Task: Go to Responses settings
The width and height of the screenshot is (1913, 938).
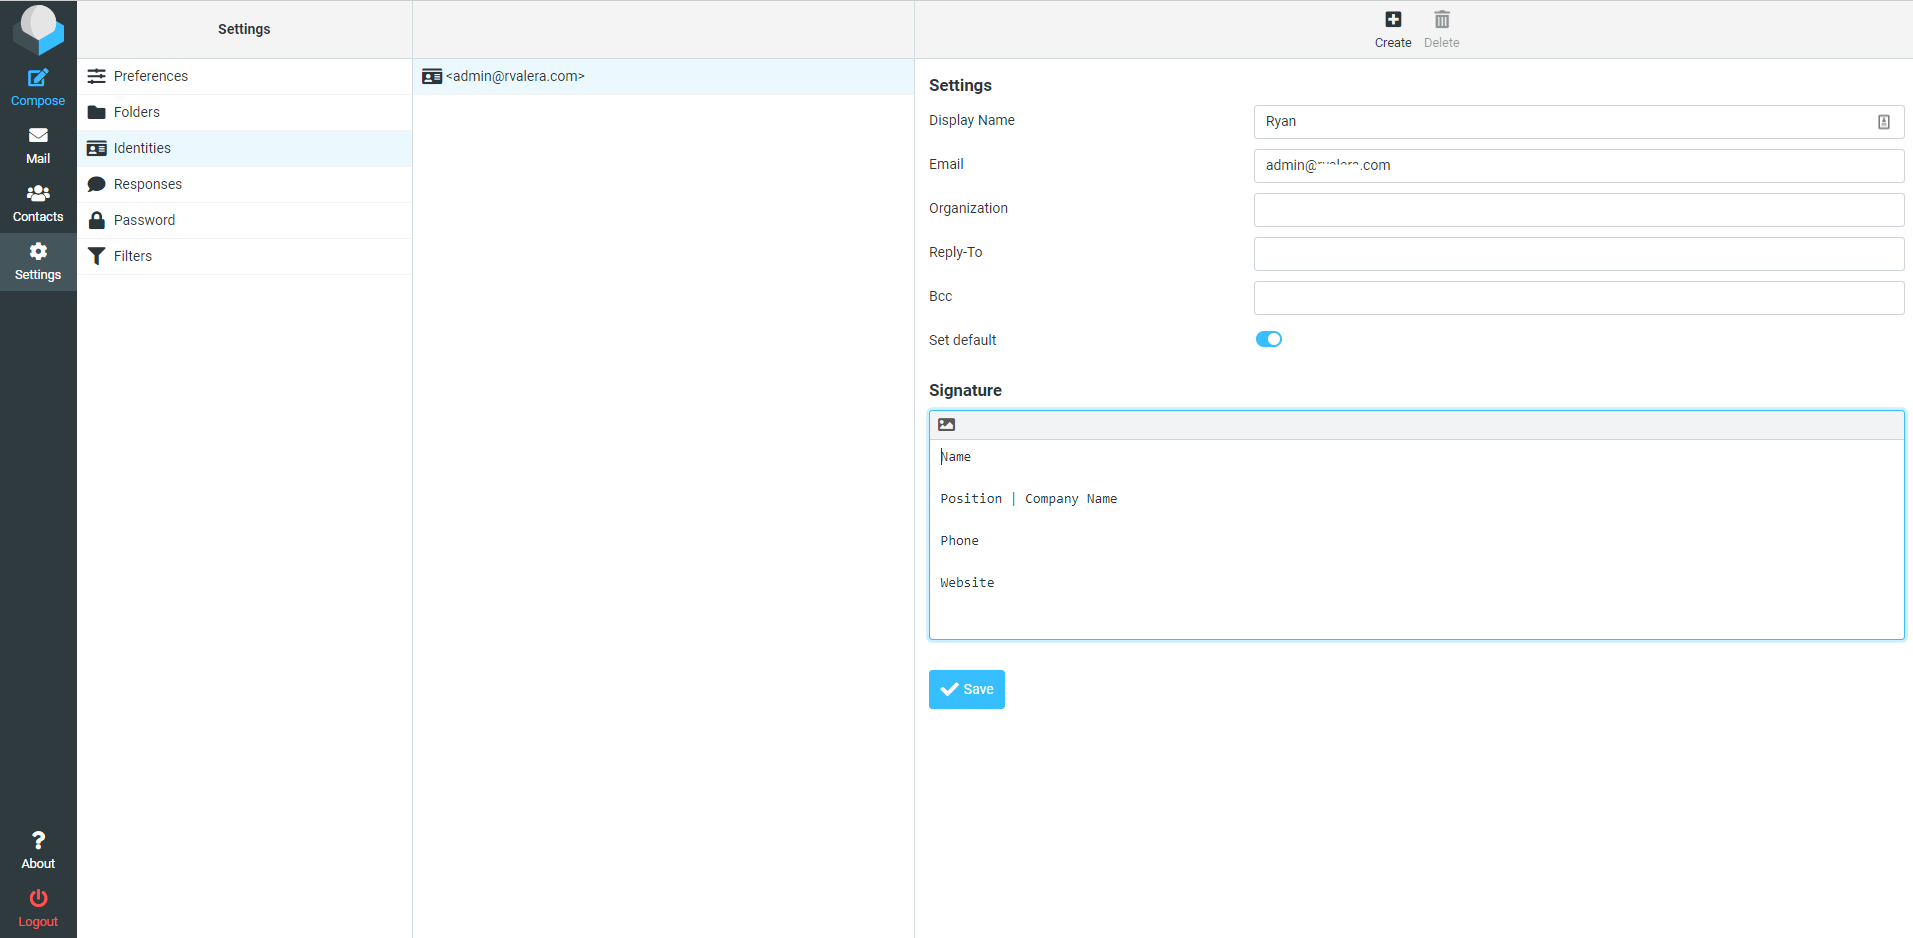Action: tap(147, 184)
